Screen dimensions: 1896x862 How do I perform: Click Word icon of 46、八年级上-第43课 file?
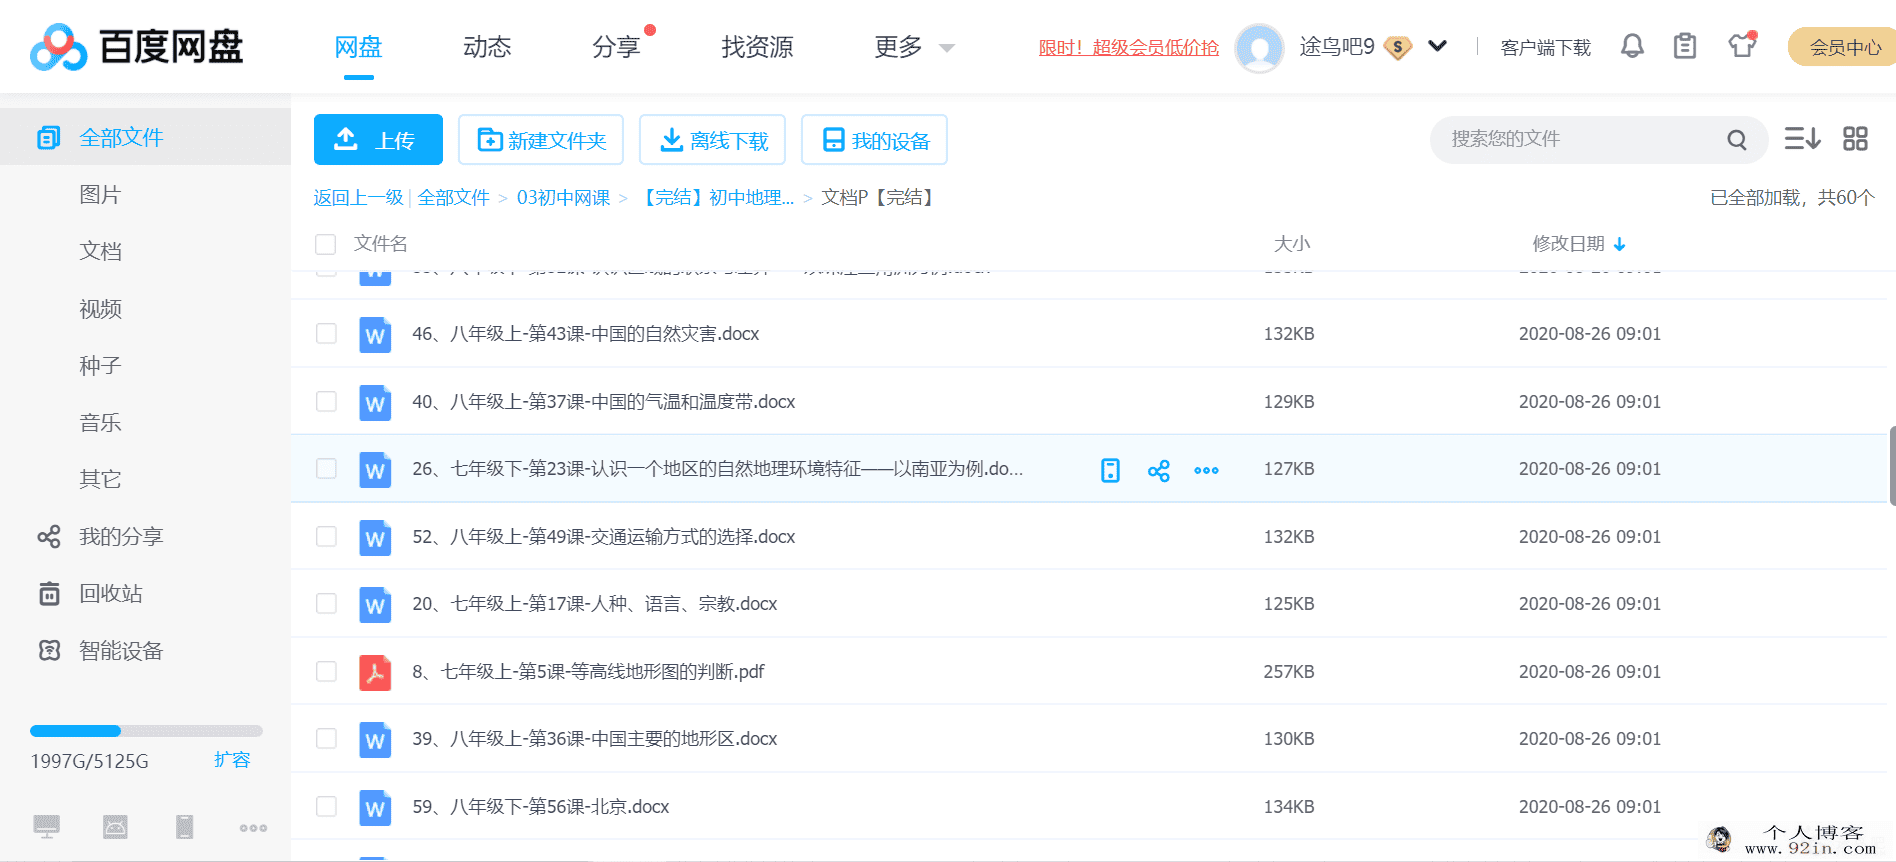375,335
